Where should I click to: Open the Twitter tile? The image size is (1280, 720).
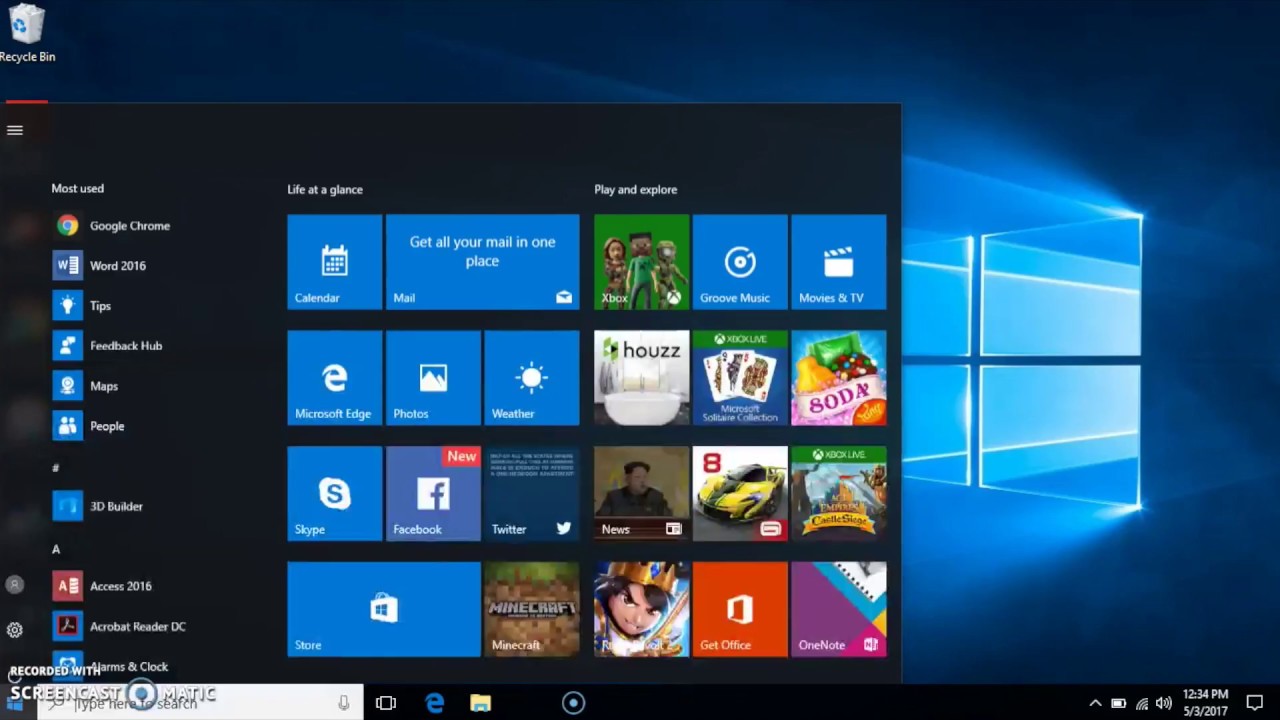(x=531, y=494)
